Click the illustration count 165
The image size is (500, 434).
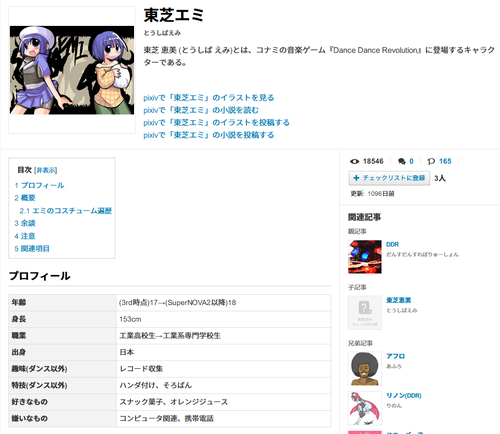[445, 161]
